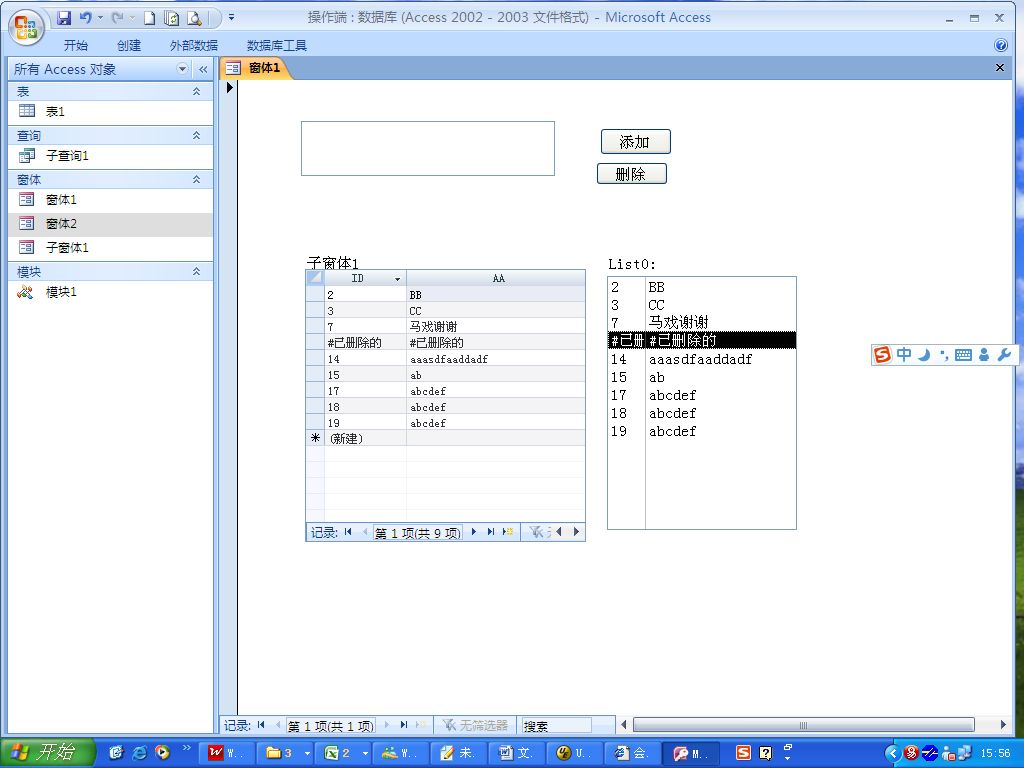The height and width of the screenshot is (768, 1024).
Task: Click the New blank document icon
Action: pos(150,18)
